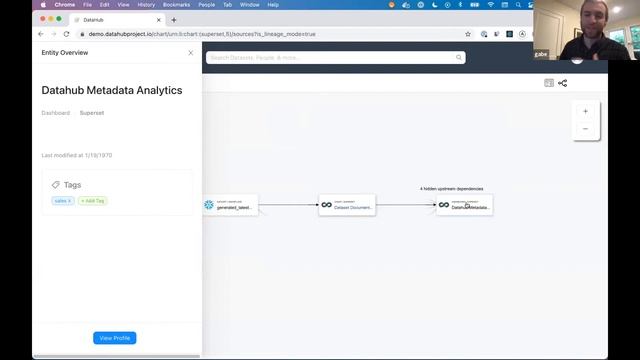Open the People menu
Image resolution: width=640 pixels, height=360 pixels.
coord(207,5)
